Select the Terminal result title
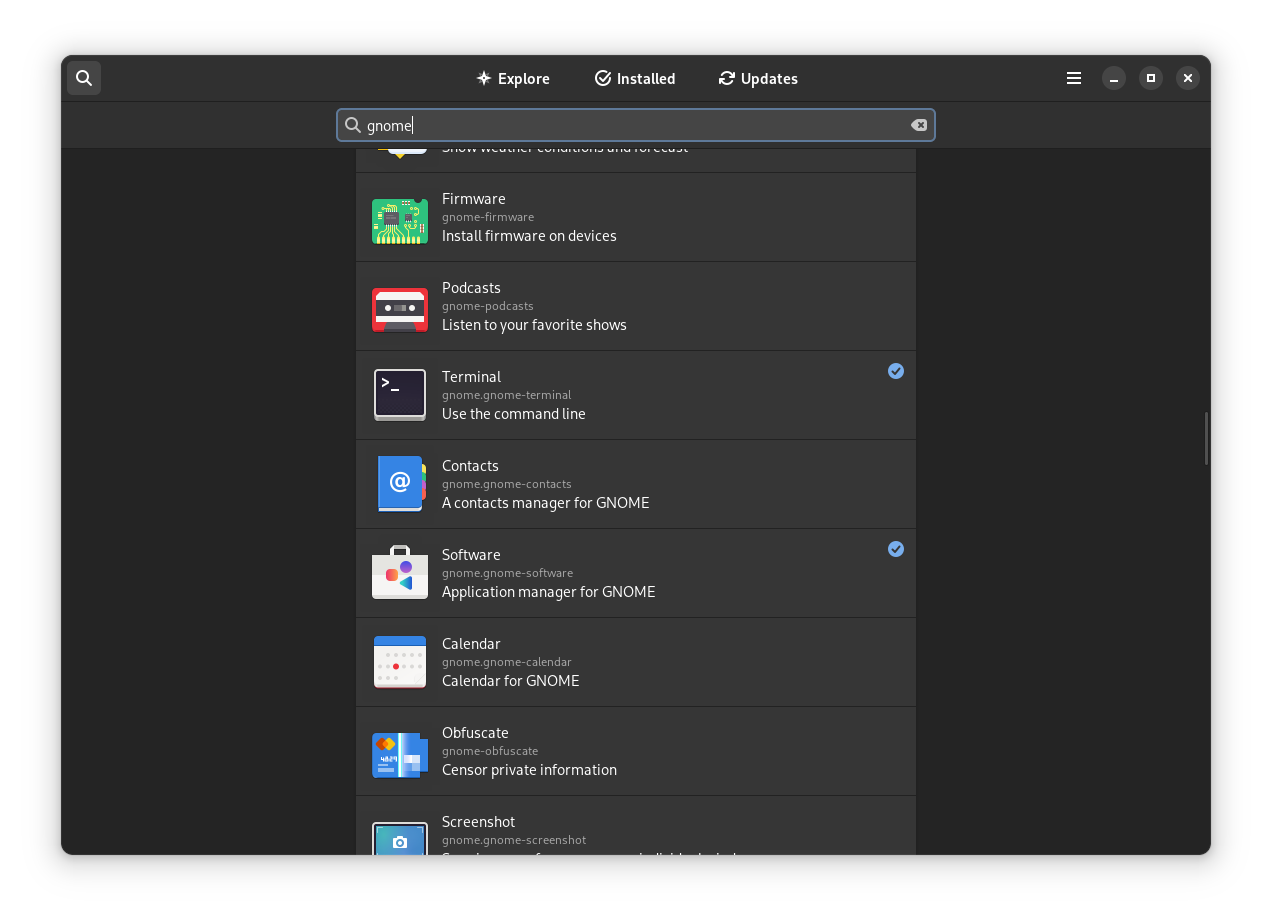Screen dimensions: 1272x922 pyautogui.click(x=471, y=377)
